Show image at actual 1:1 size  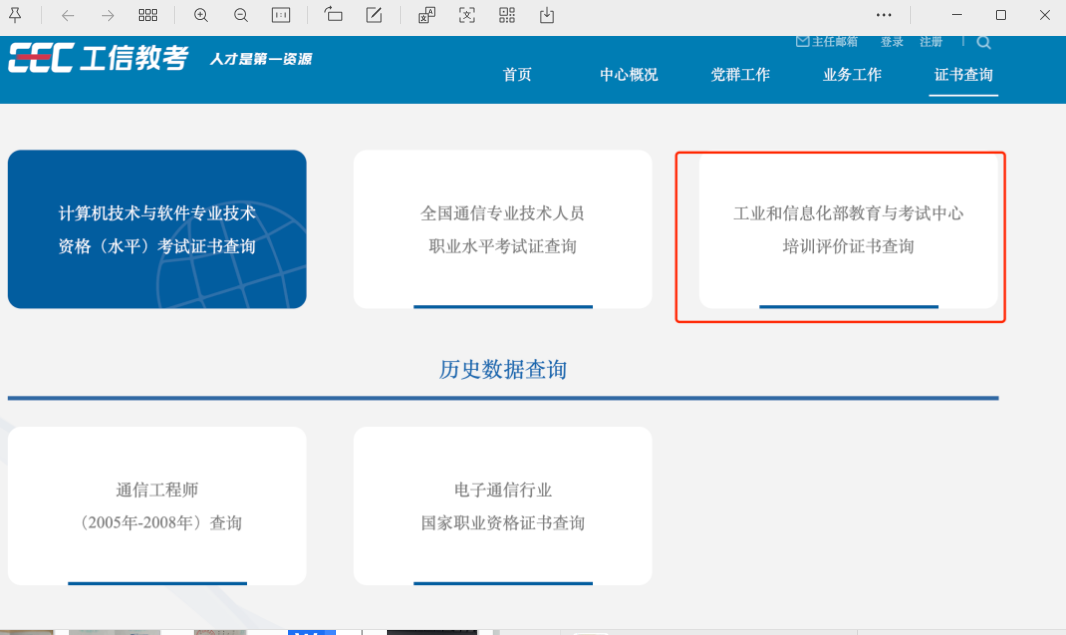point(281,15)
